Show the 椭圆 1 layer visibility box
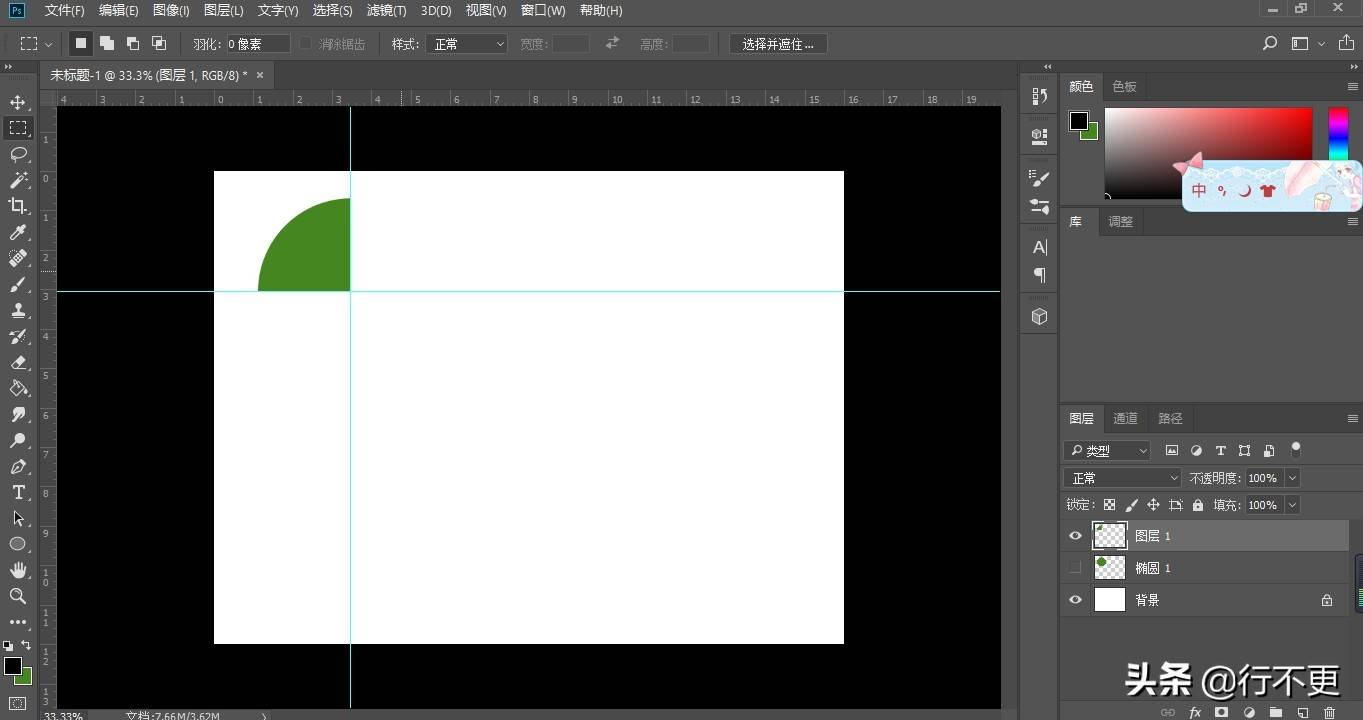Viewport: 1363px width, 720px height. click(1075, 568)
